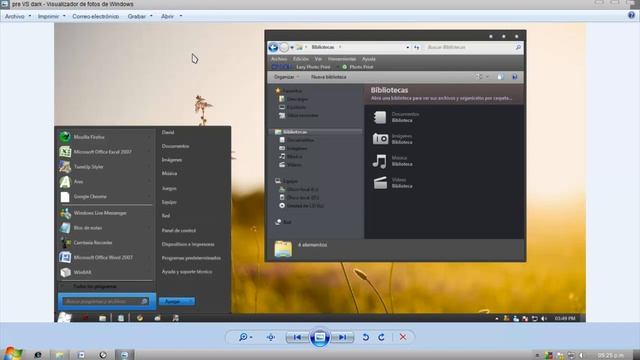
Task: Select the active Photo Viewer taskbar button
Action: [124, 355]
